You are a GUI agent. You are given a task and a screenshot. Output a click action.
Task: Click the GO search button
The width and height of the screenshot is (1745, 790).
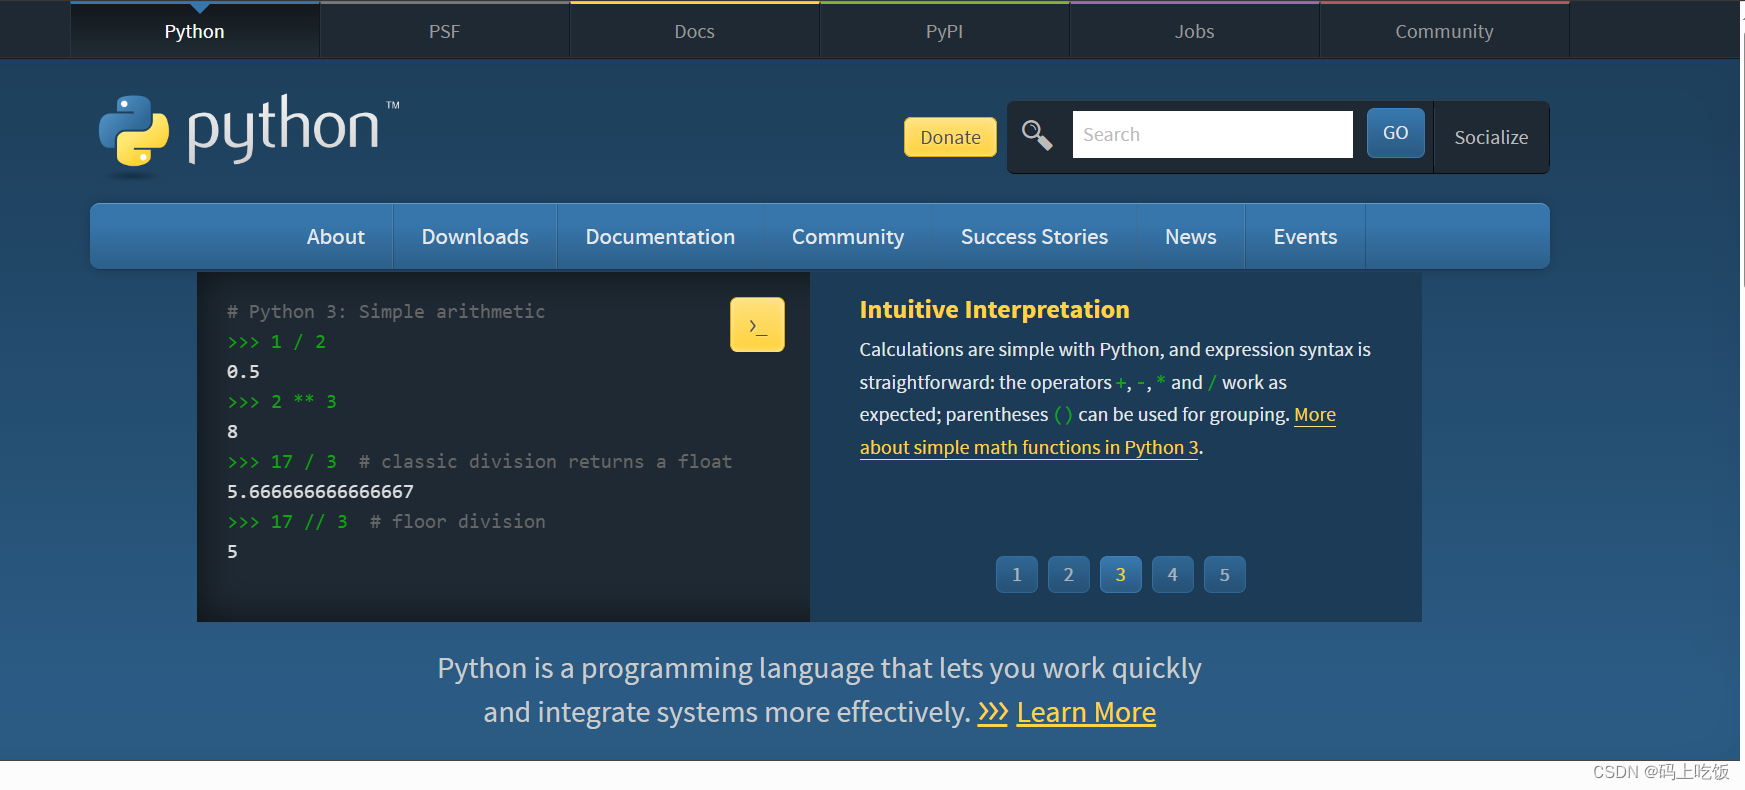pyautogui.click(x=1396, y=133)
